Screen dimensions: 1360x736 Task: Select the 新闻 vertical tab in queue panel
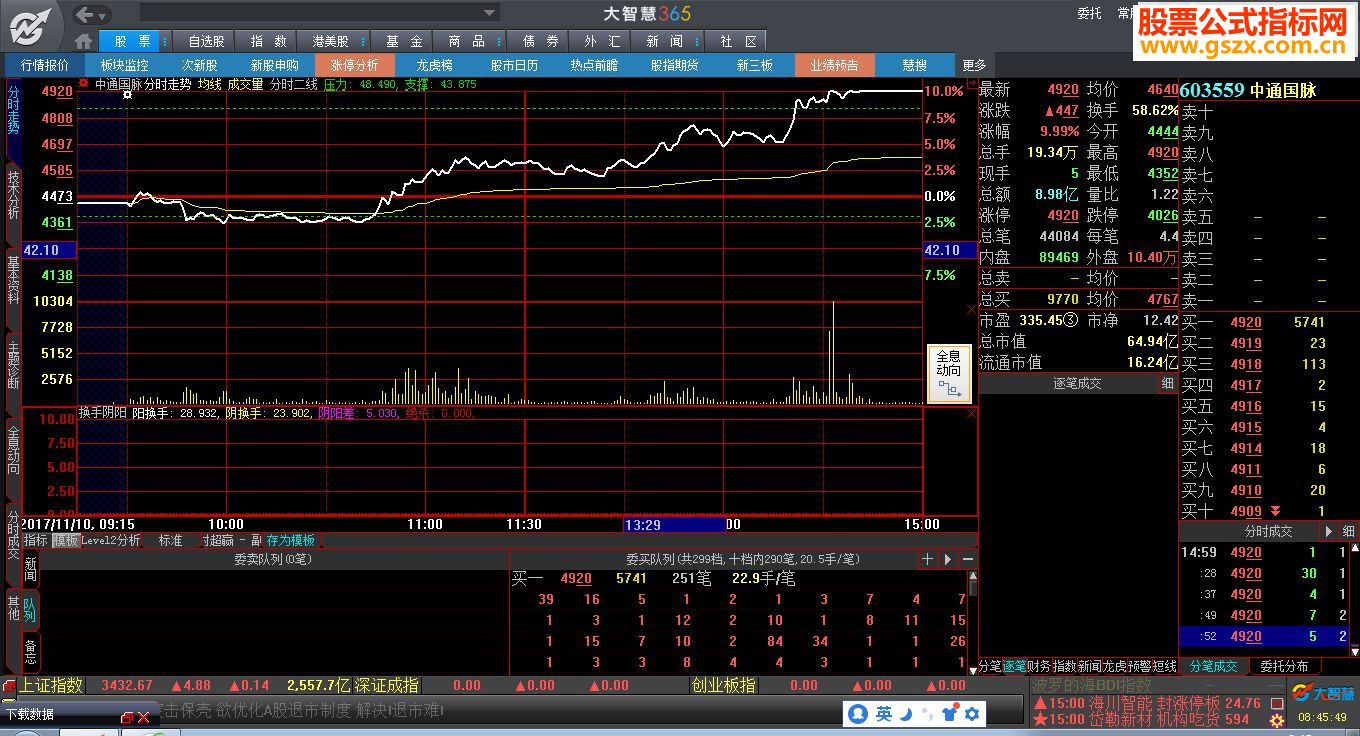pyautogui.click(x=31, y=571)
